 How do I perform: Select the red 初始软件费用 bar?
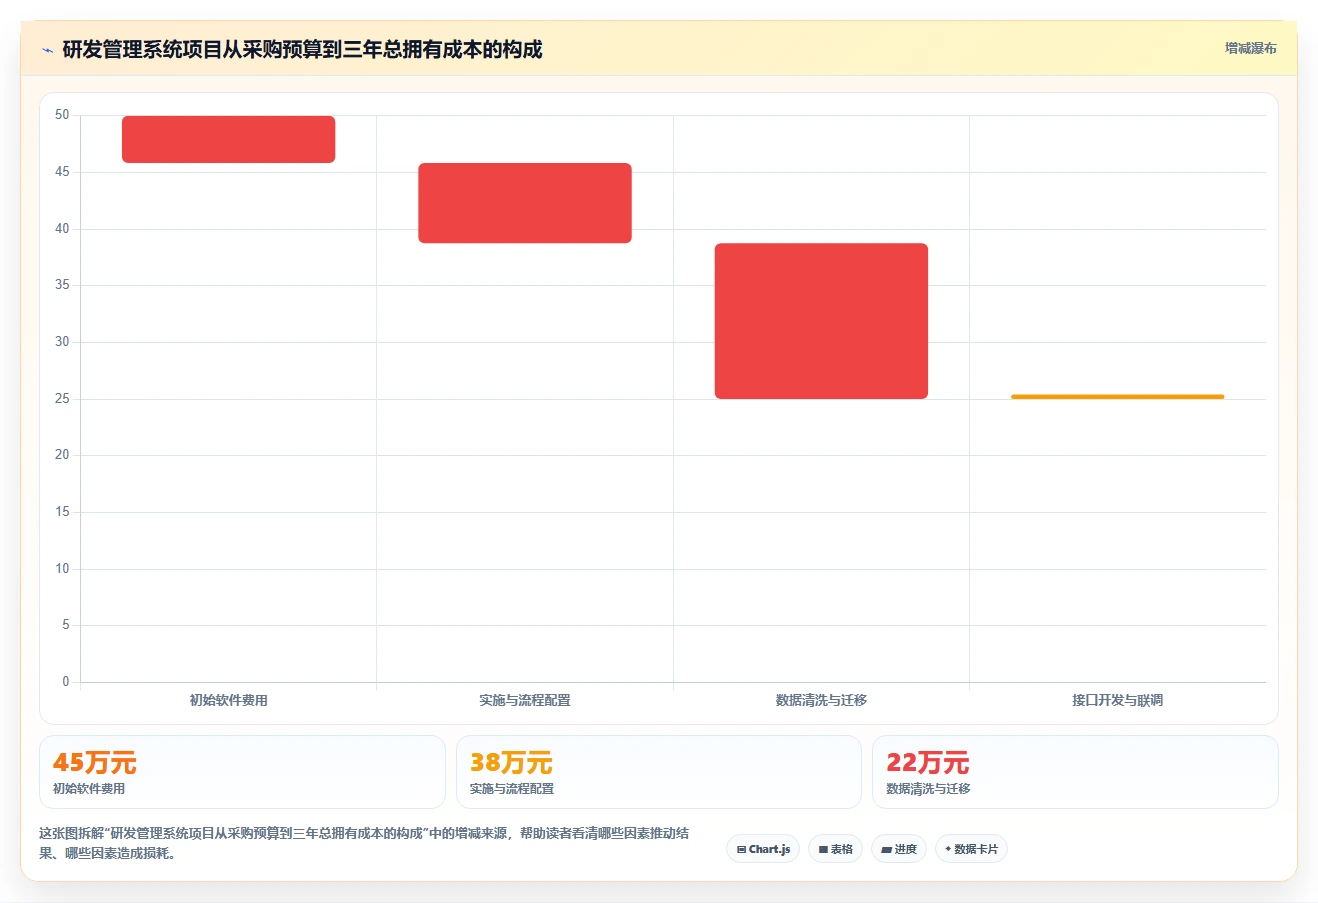click(x=228, y=139)
